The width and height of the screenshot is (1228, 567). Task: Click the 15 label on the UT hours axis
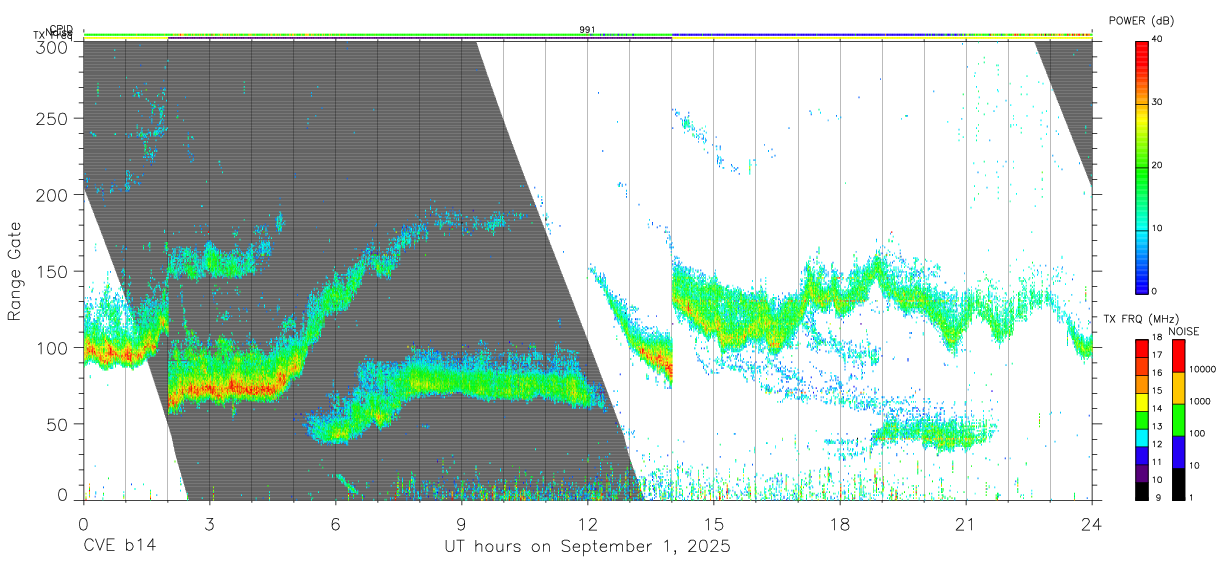[x=713, y=524]
